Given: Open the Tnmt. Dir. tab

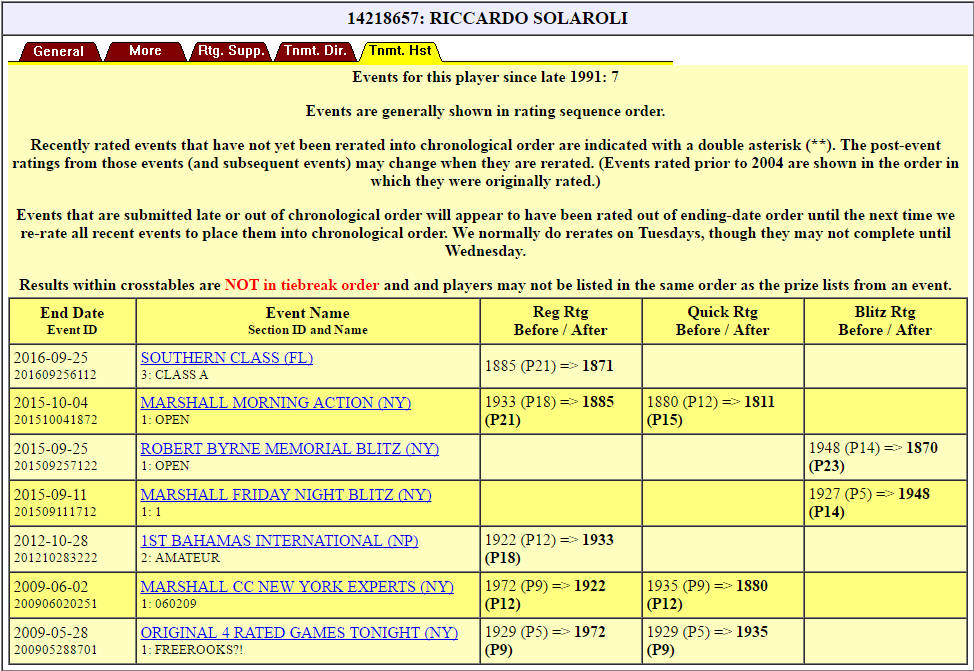Looking at the screenshot, I should click(x=316, y=51).
